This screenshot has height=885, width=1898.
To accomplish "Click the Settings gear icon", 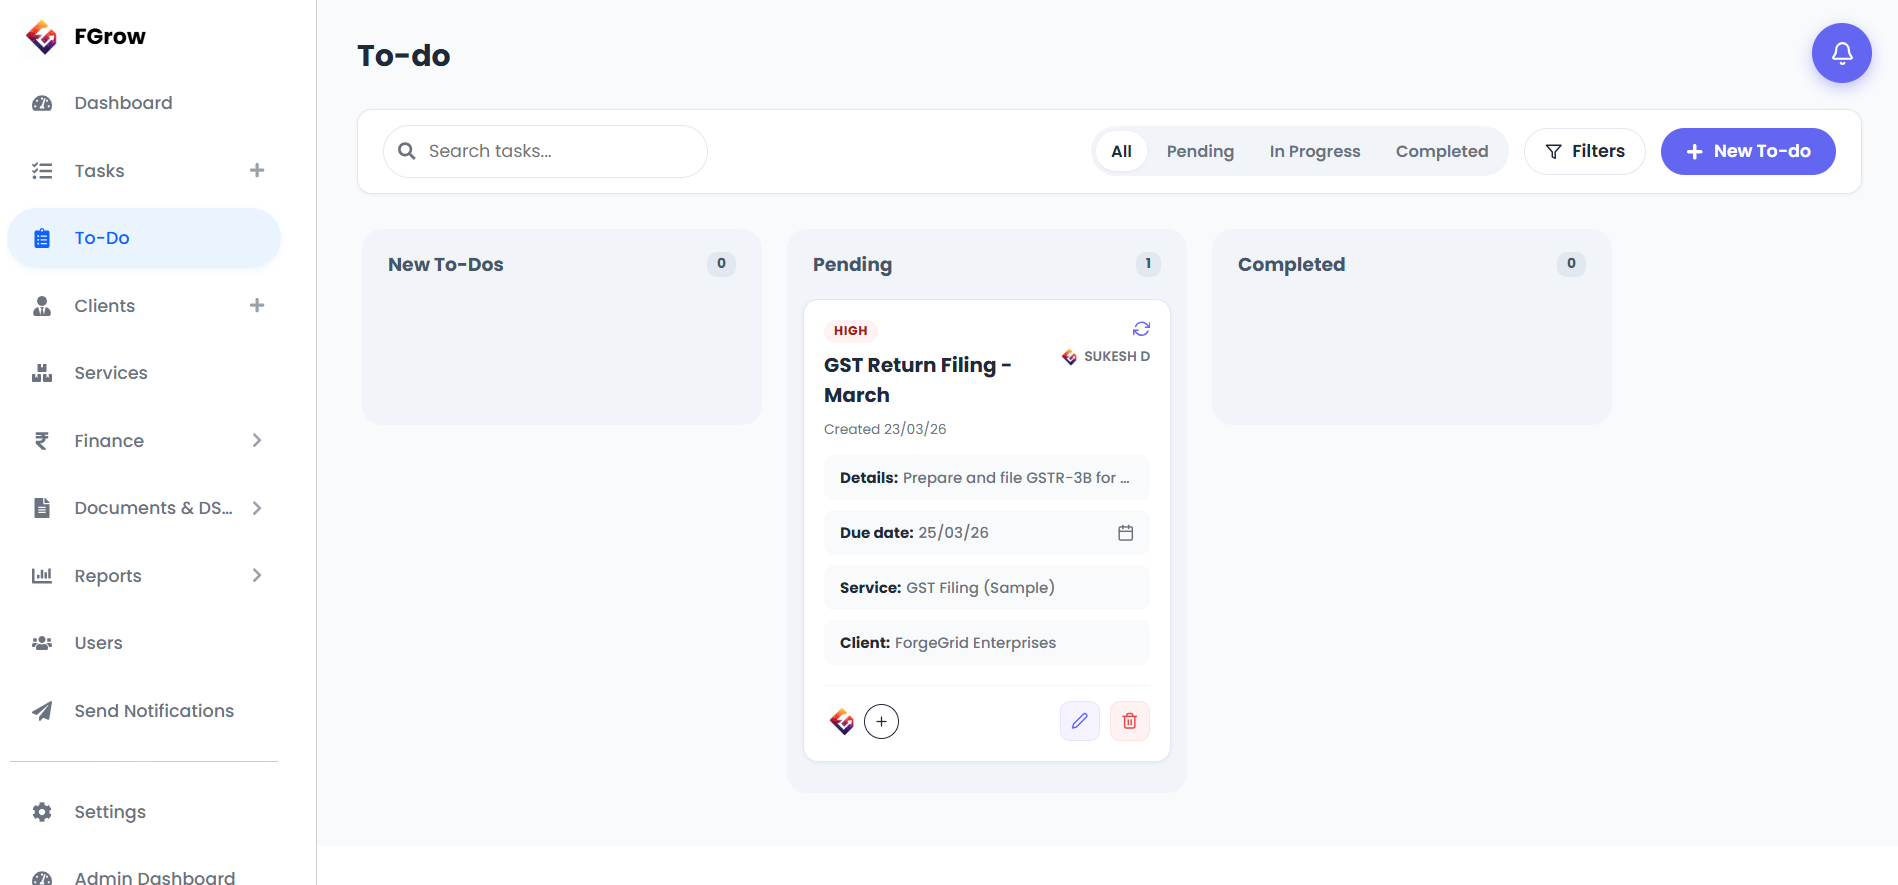I will [42, 812].
